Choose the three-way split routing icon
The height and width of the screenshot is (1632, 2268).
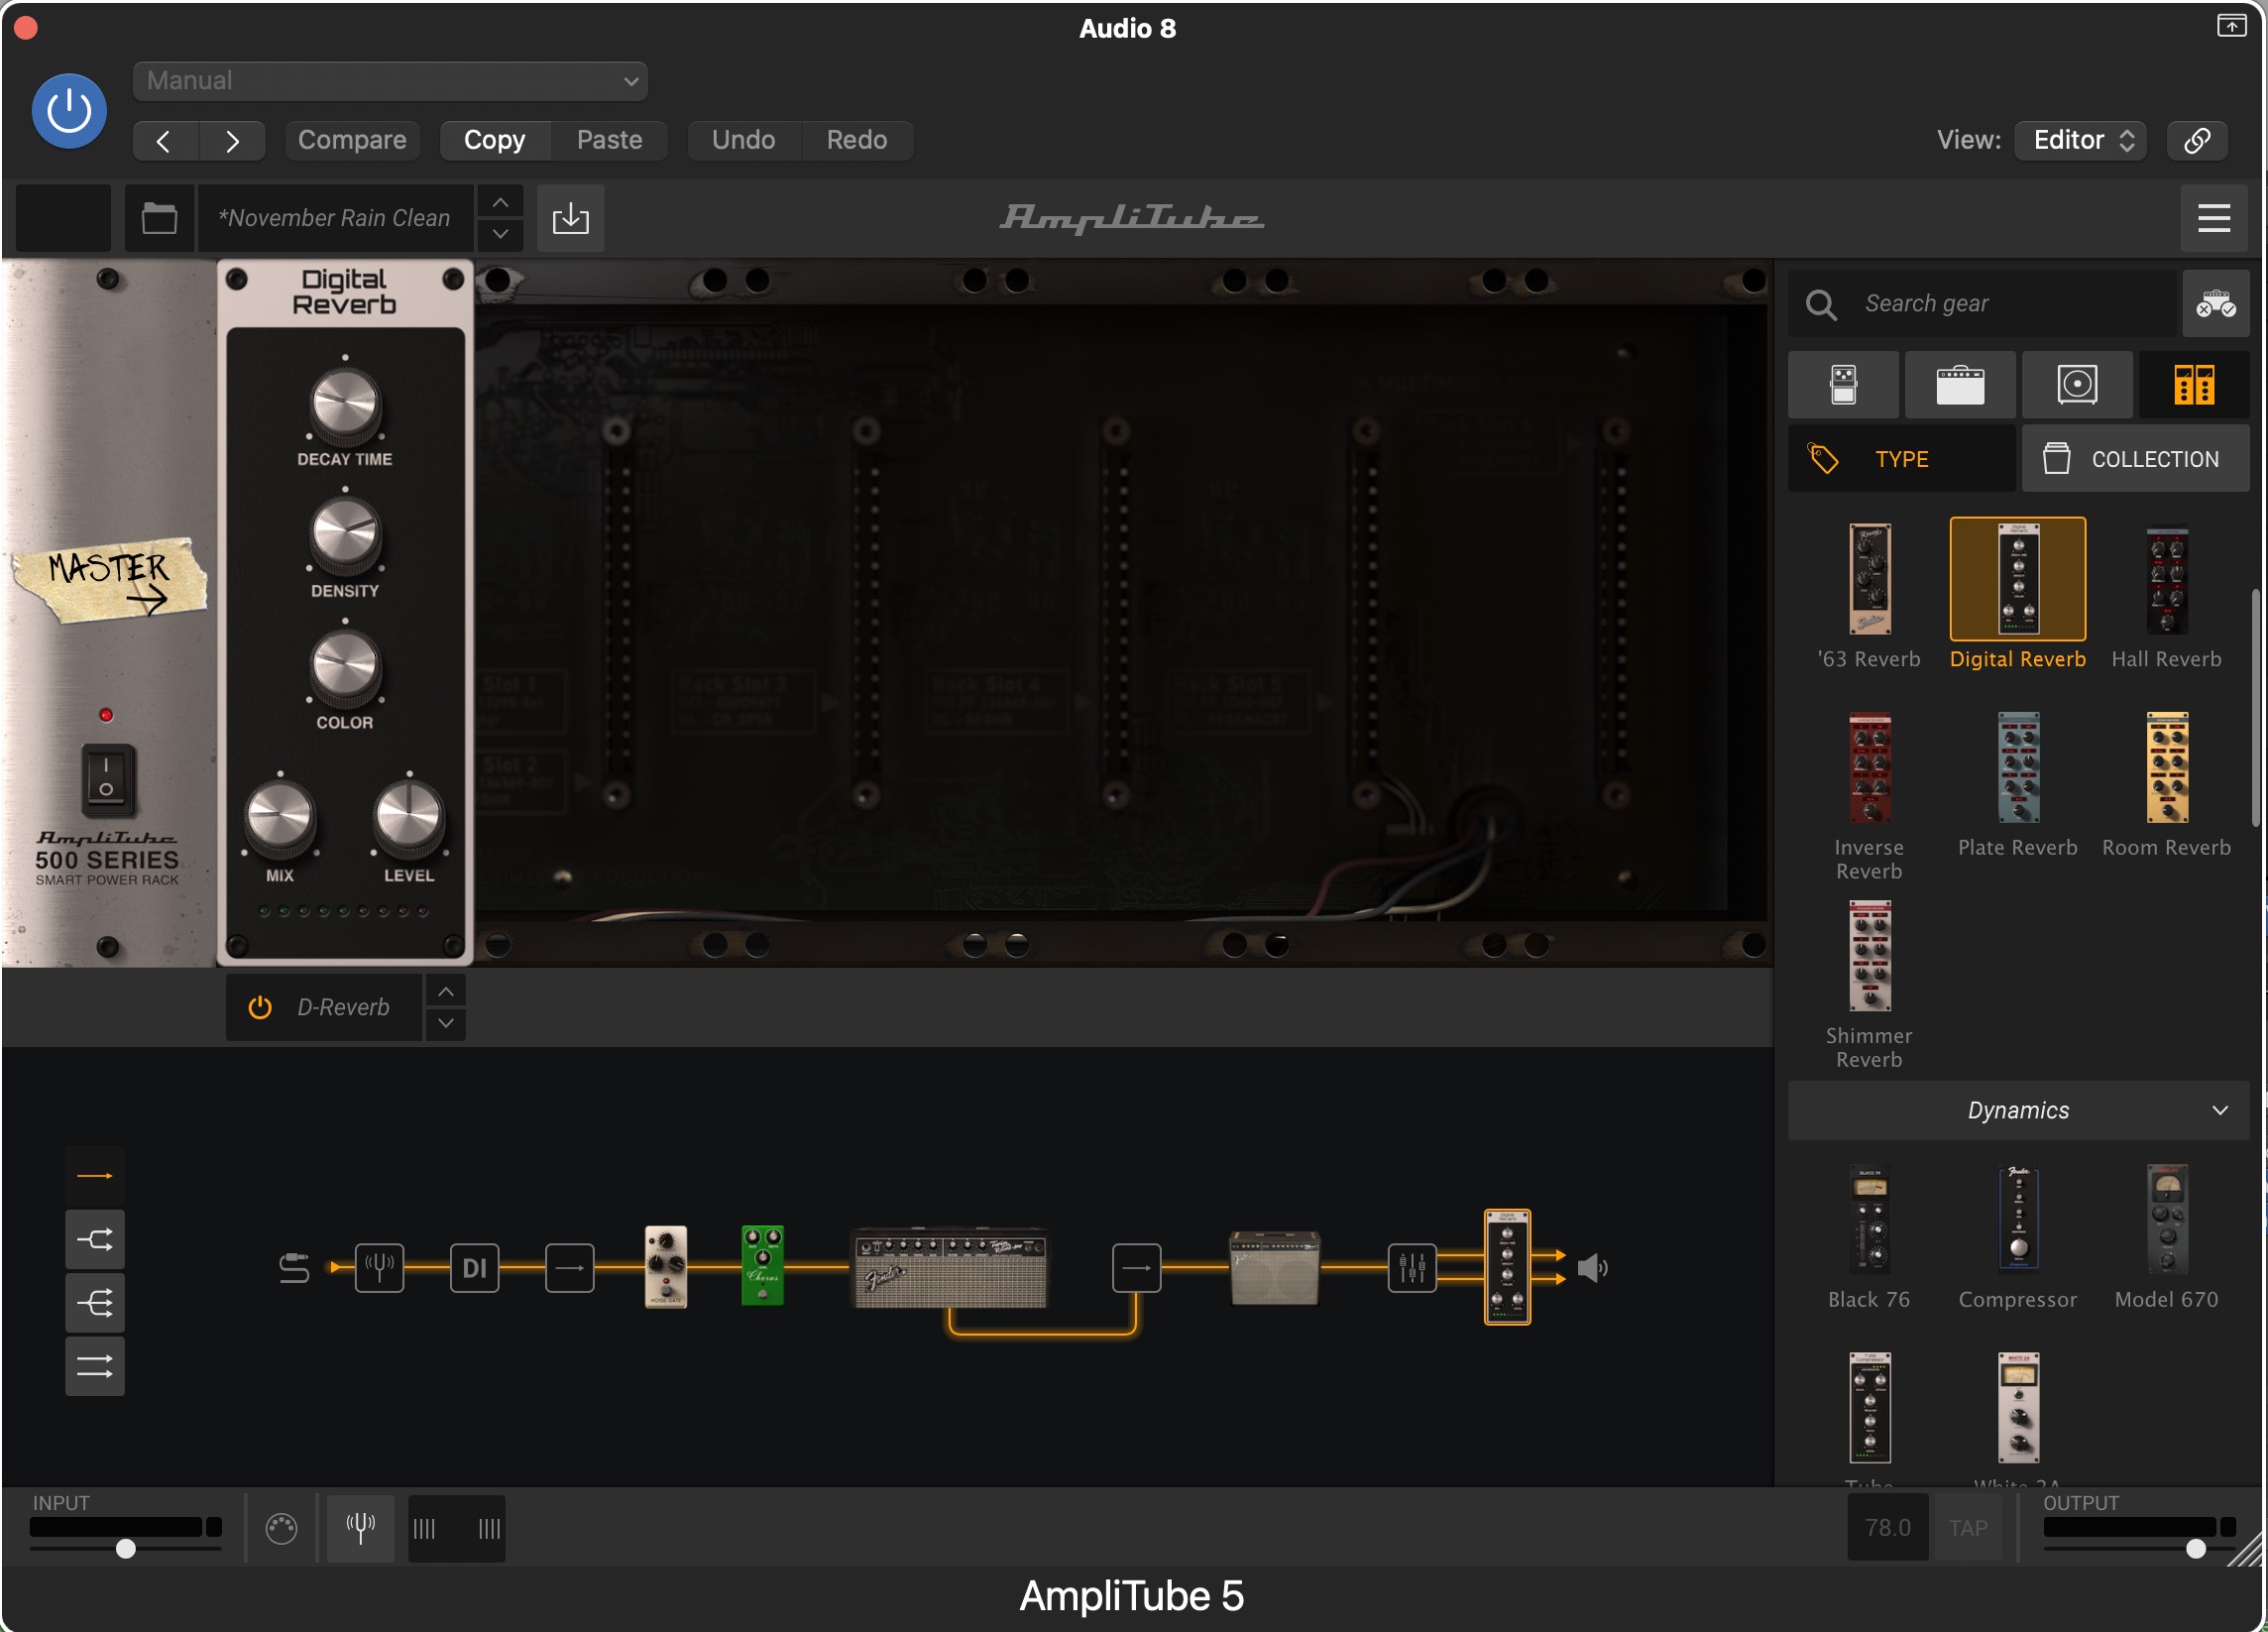point(95,1303)
